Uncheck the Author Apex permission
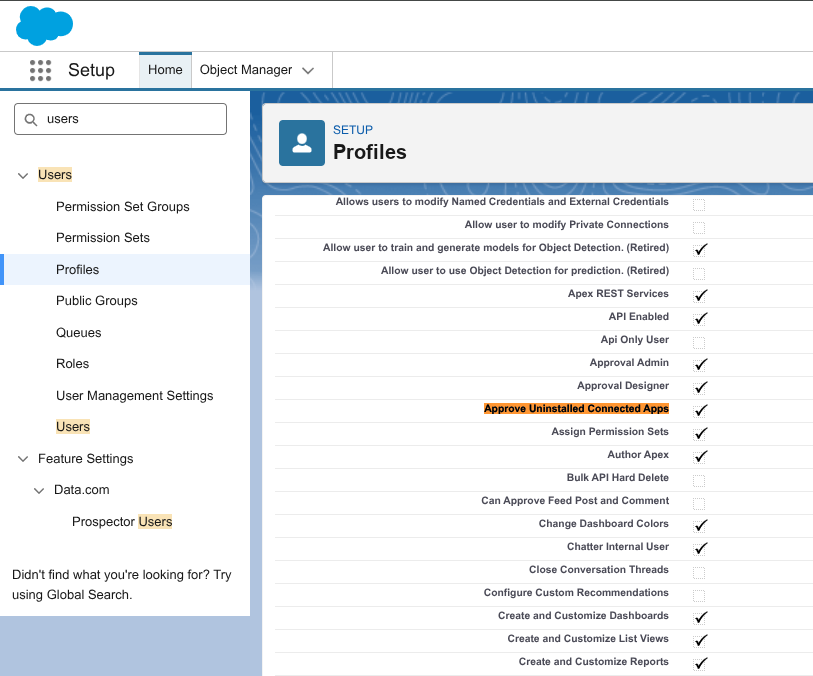 click(700, 455)
